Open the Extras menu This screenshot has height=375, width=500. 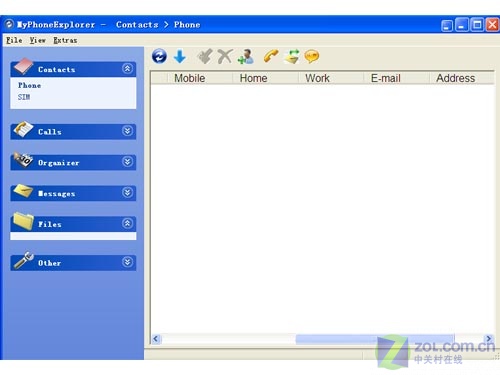[65, 40]
